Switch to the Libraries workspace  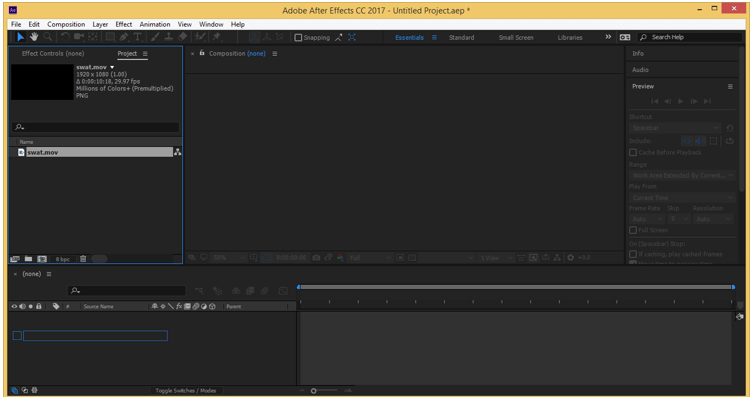point(570,37)
